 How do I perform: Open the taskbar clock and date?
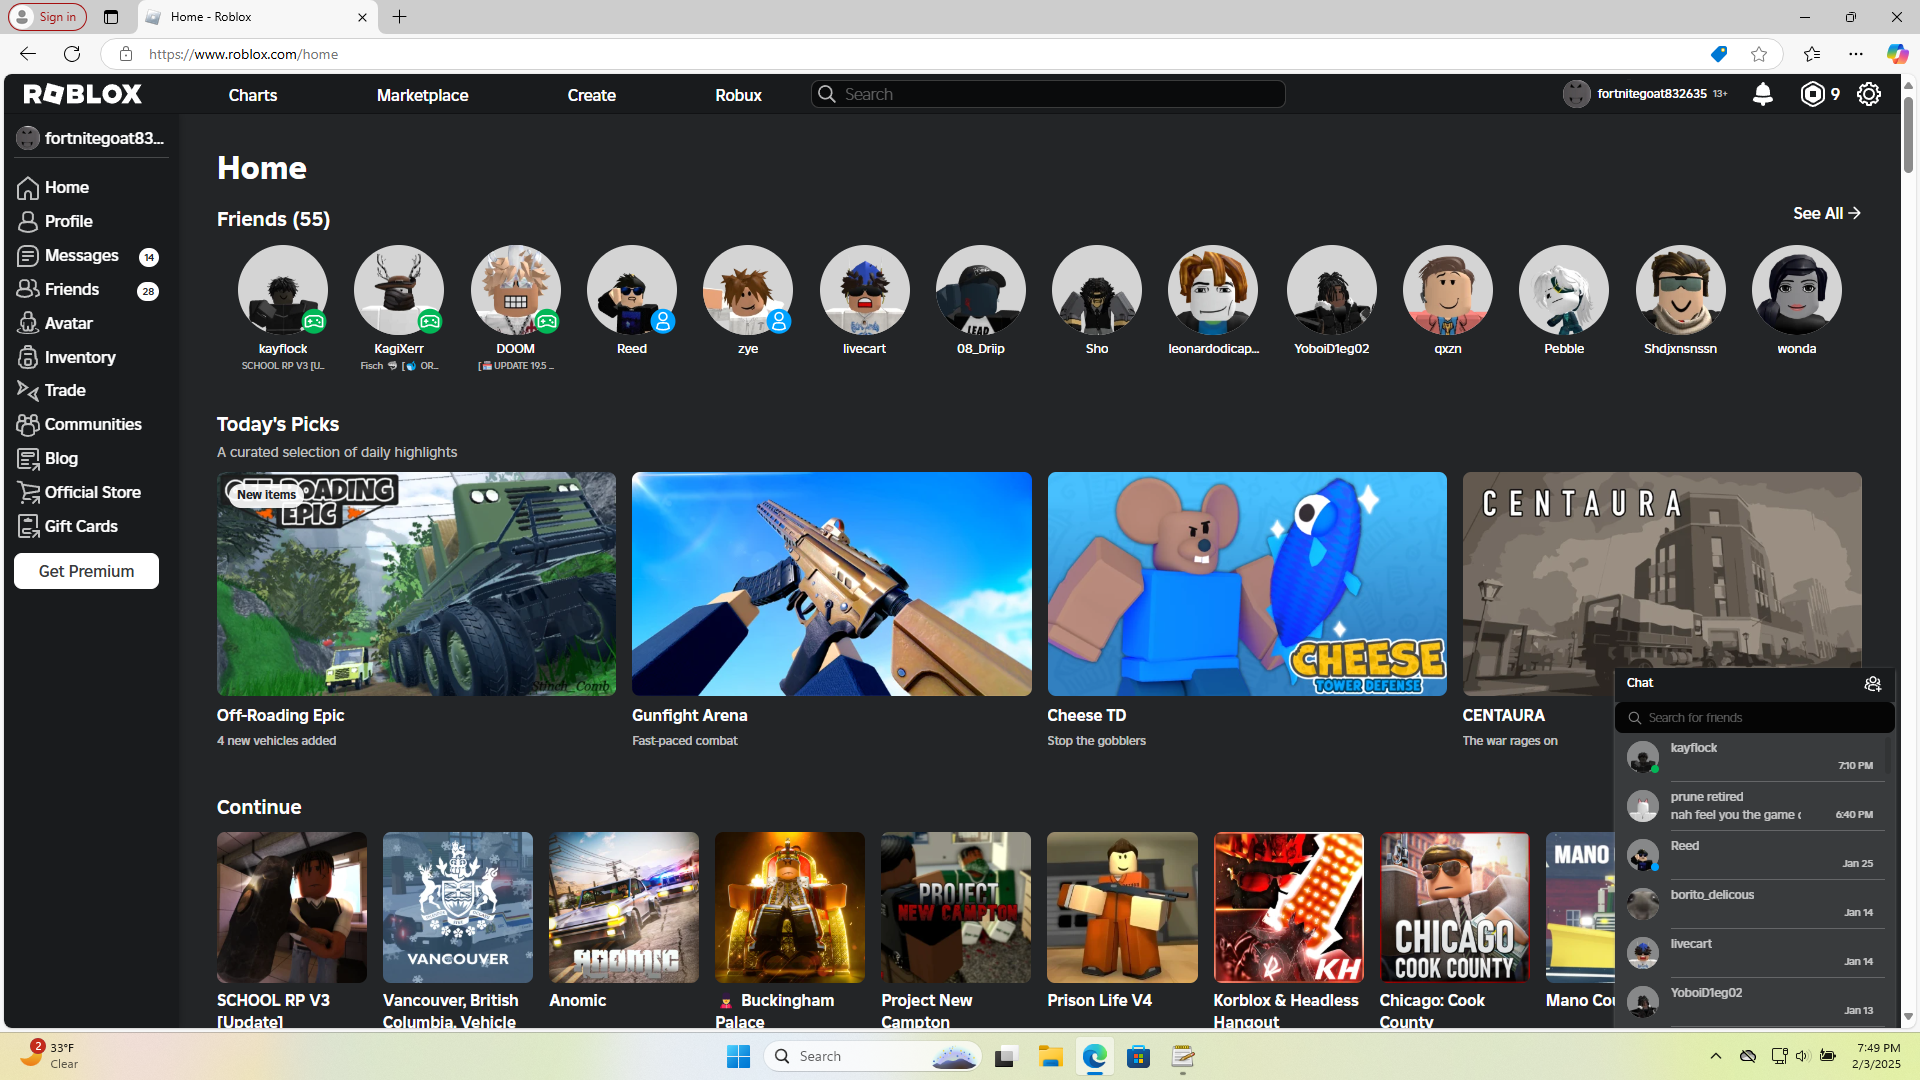pyautogui.click(x=1878, y=1056)
